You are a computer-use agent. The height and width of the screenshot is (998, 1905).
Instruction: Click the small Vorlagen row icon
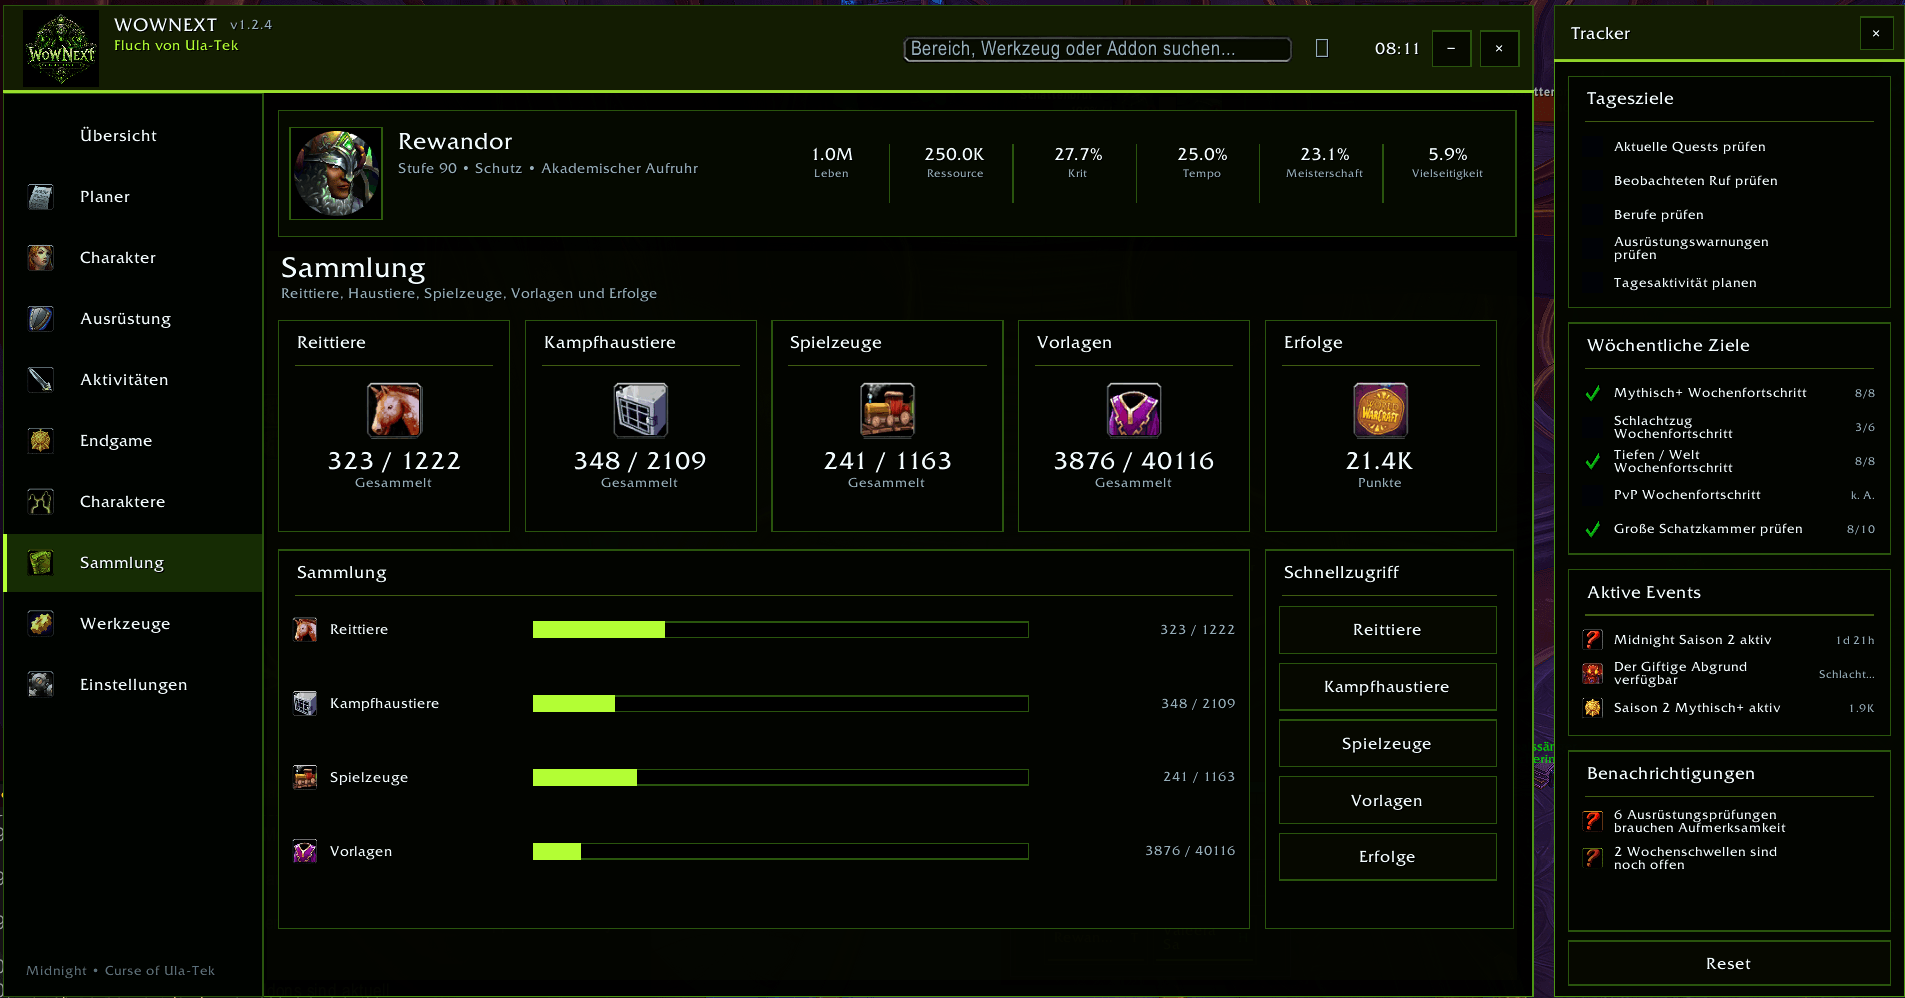pos(305,851)
